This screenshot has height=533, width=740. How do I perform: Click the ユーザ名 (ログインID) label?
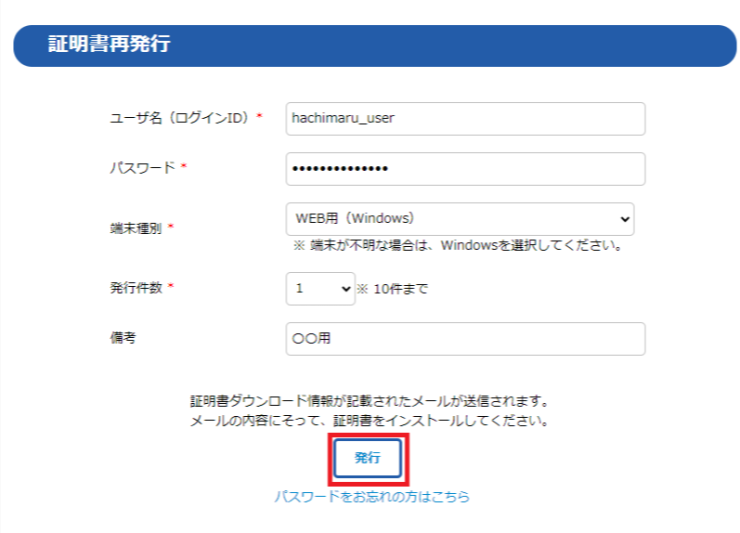click(x=180, y=118)
